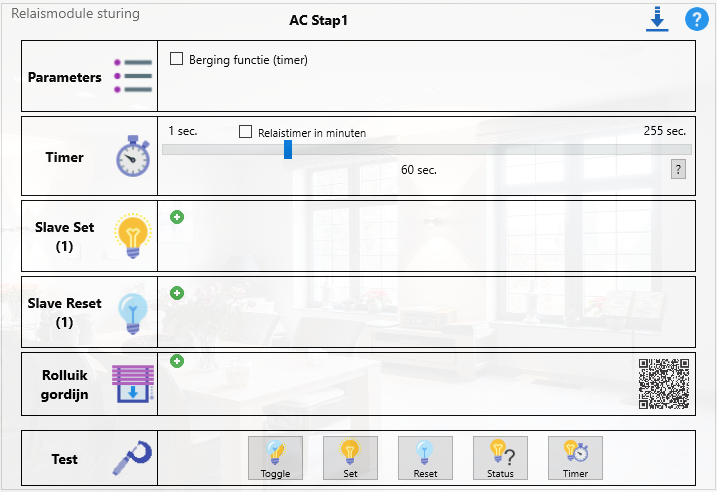The width and height of the screenshot is (717, 492).
Task: Add an item in the Rolluik gordijn row
Action: tap(177, 361)
